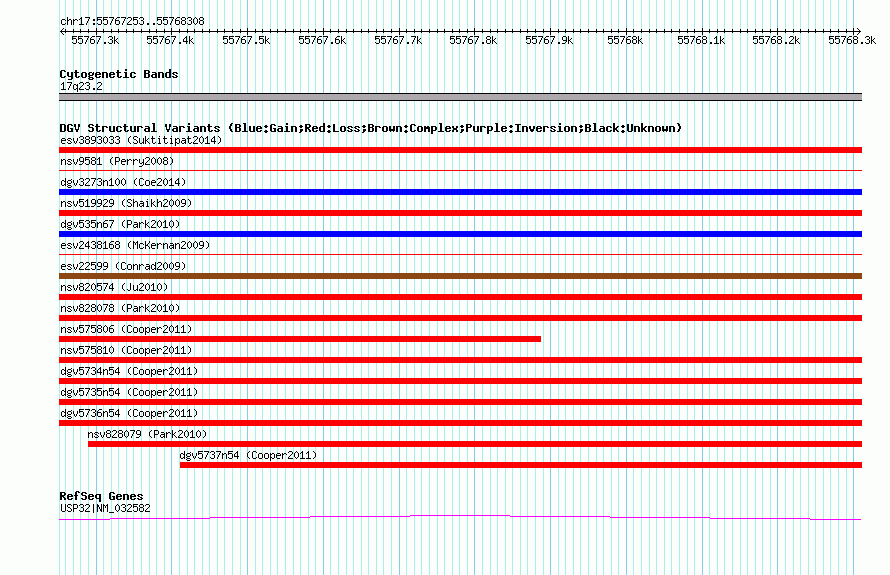
Task: Click the left arrowhead of the ruler
Action: click(62, 31)
